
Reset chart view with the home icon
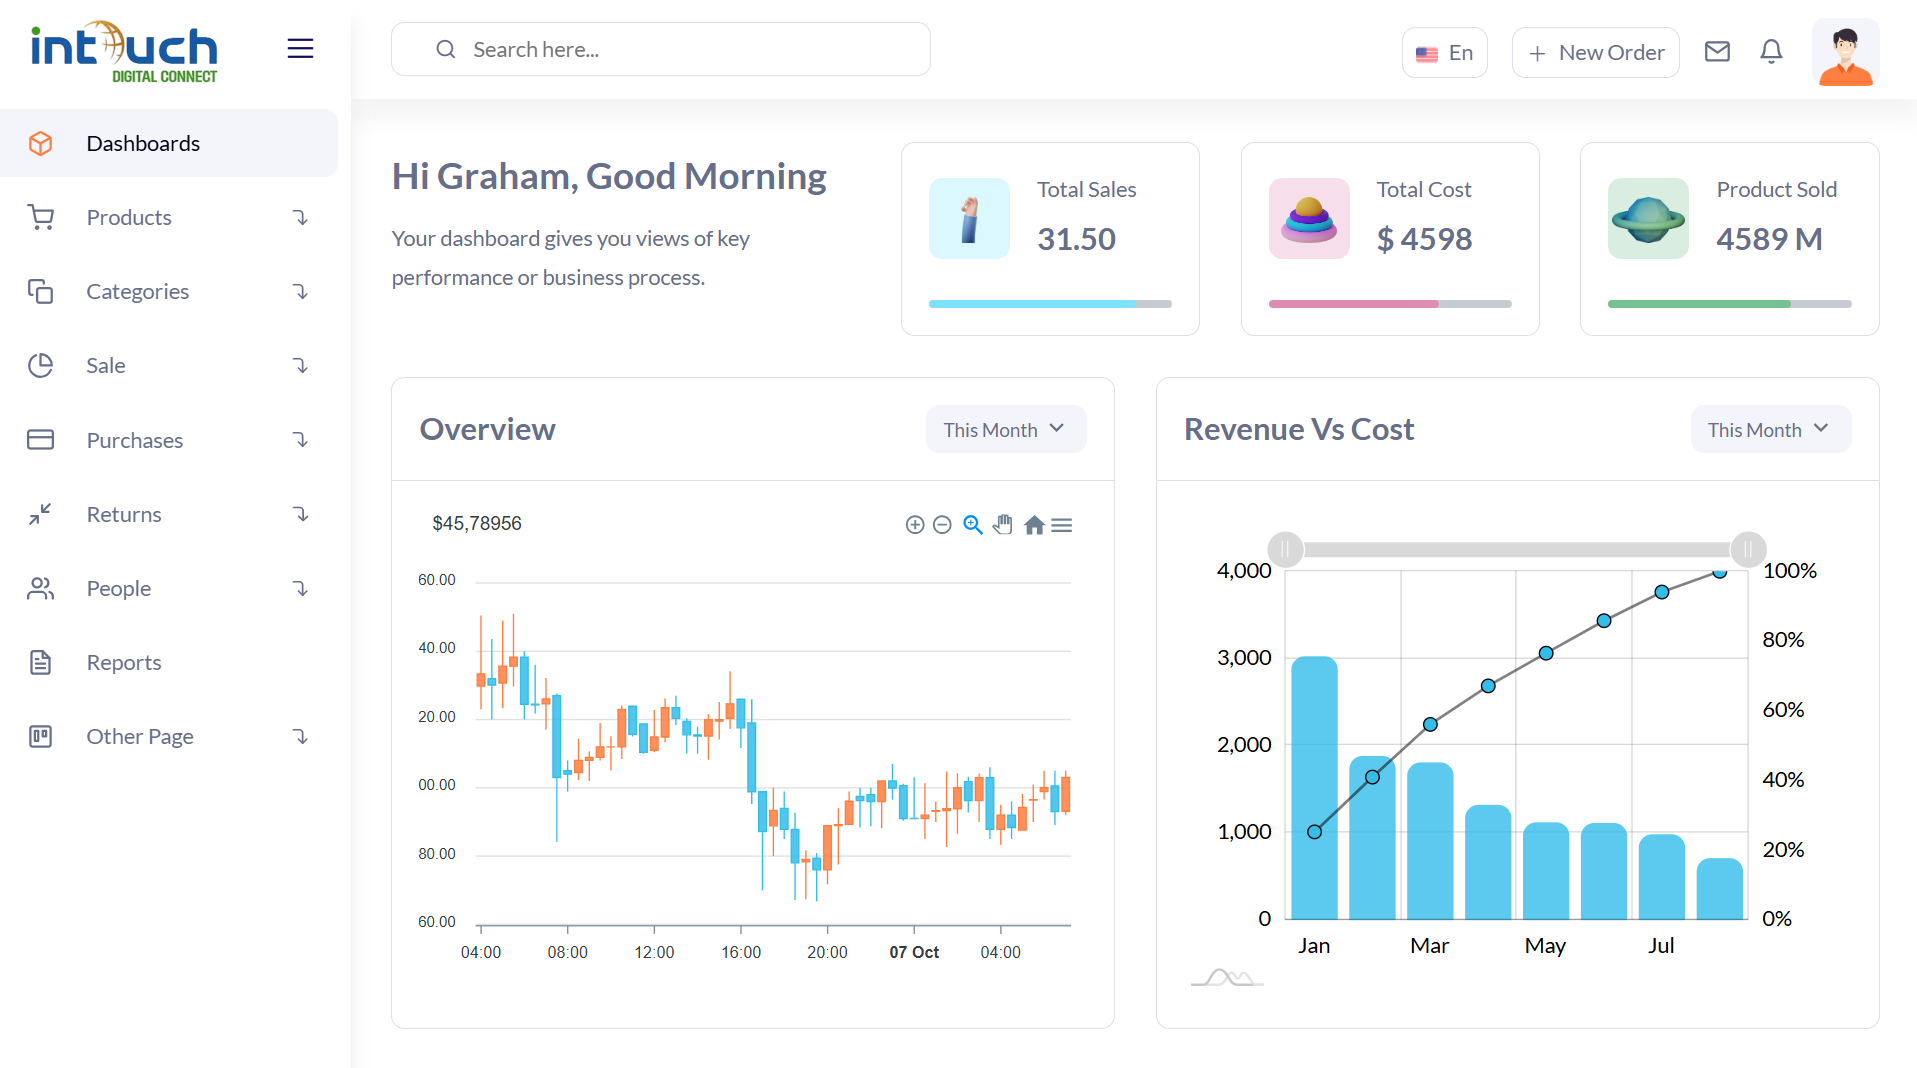tap(1034, 524)
